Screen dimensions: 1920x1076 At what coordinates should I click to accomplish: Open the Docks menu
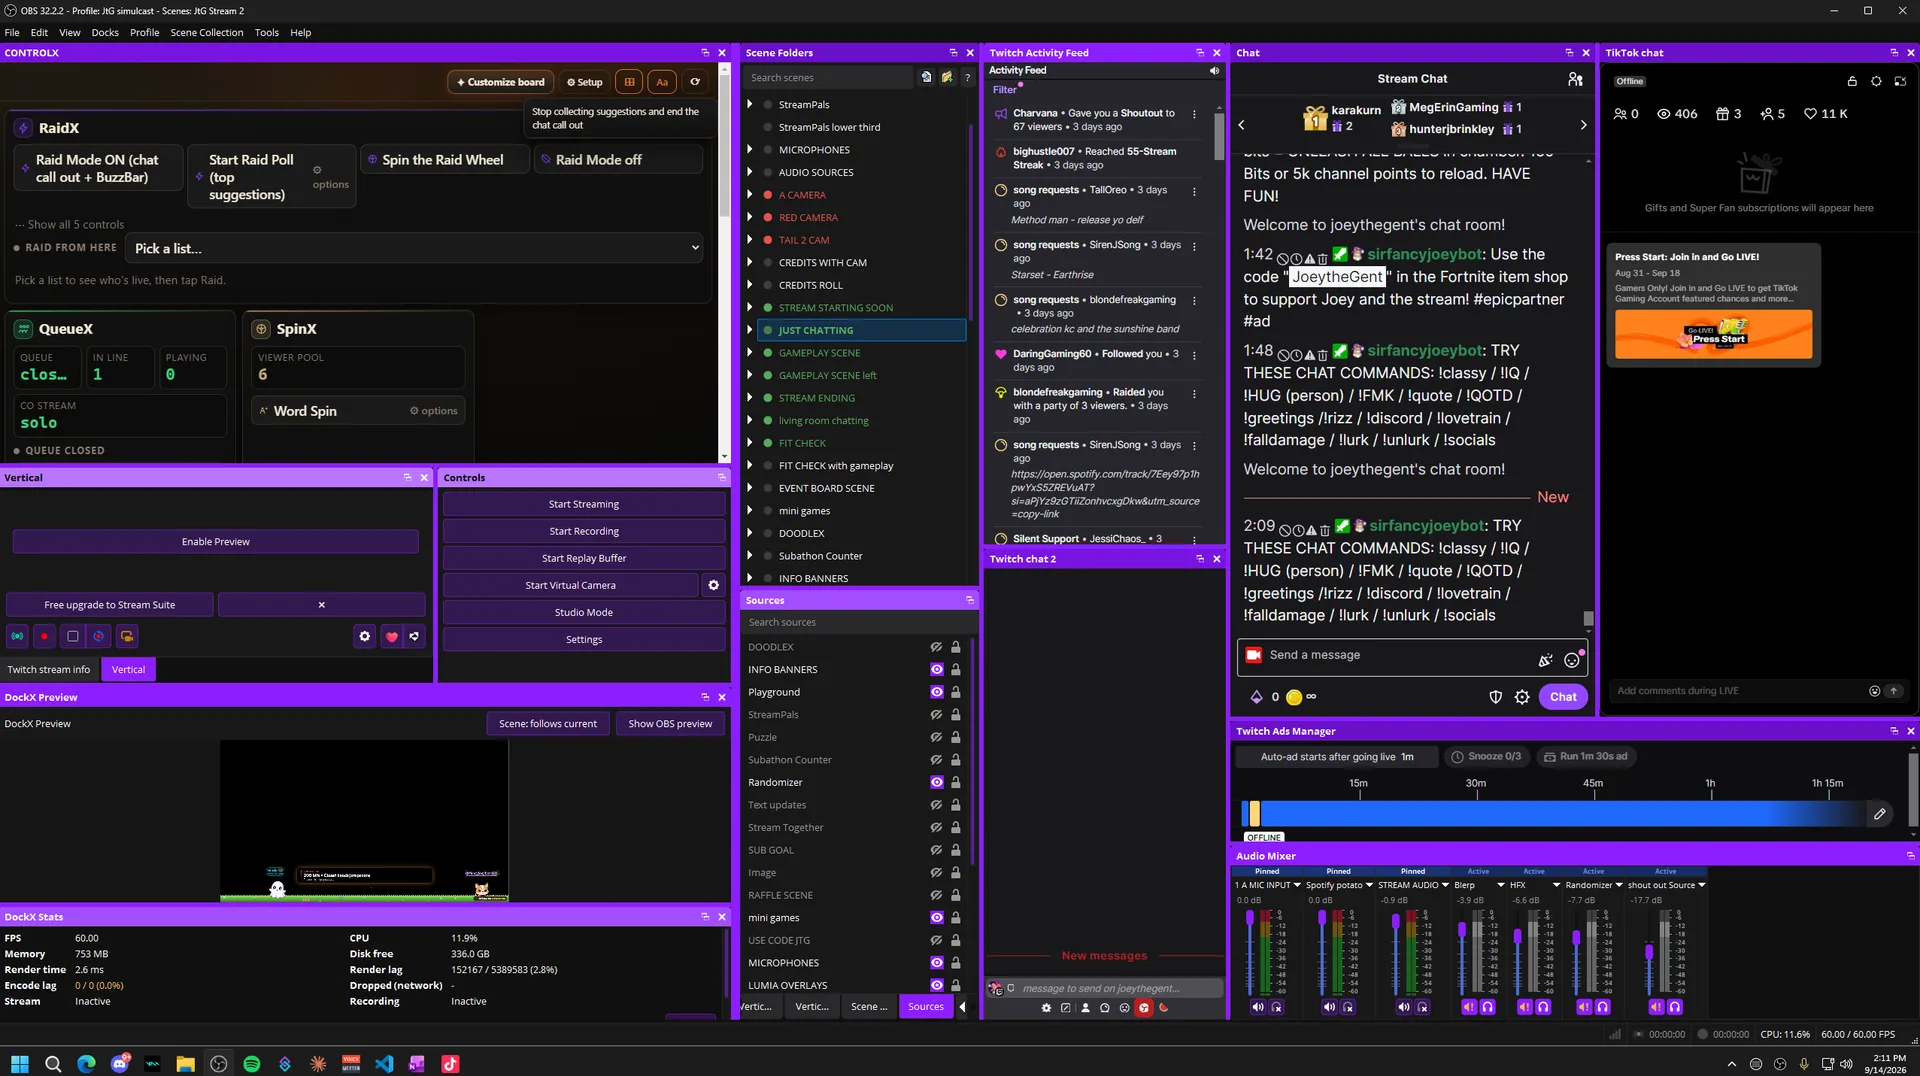(105, 32)
